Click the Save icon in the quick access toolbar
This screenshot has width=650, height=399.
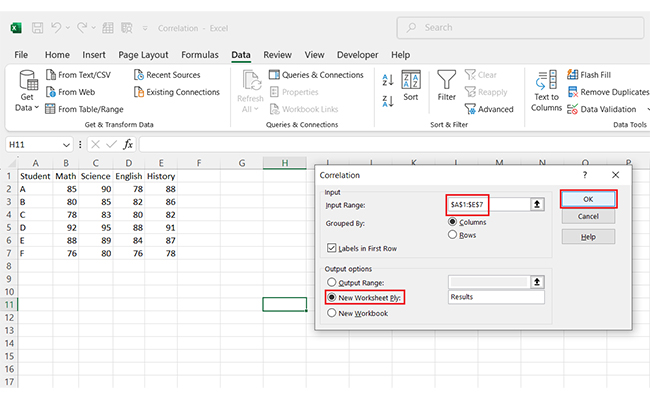(38, 28)
